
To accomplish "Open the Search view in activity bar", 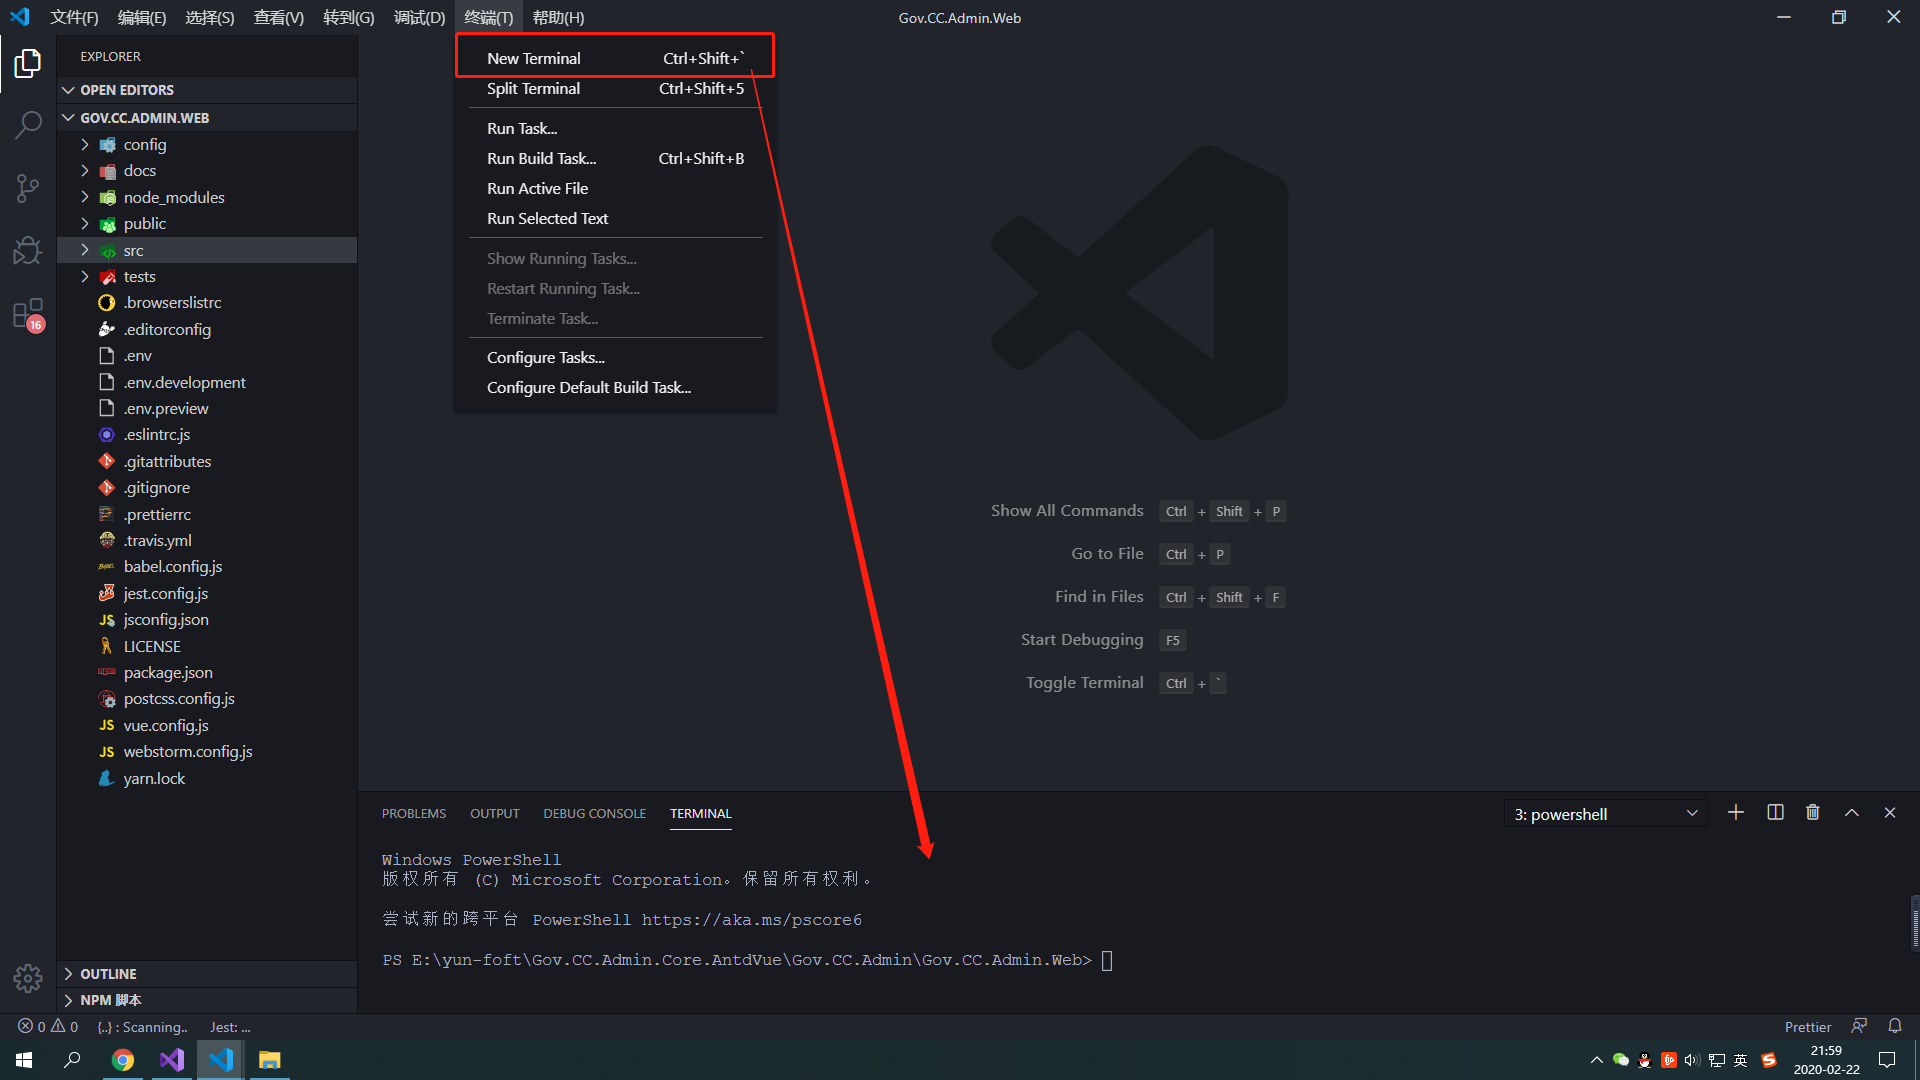I will pyautogui.click(x=28, y=125).
